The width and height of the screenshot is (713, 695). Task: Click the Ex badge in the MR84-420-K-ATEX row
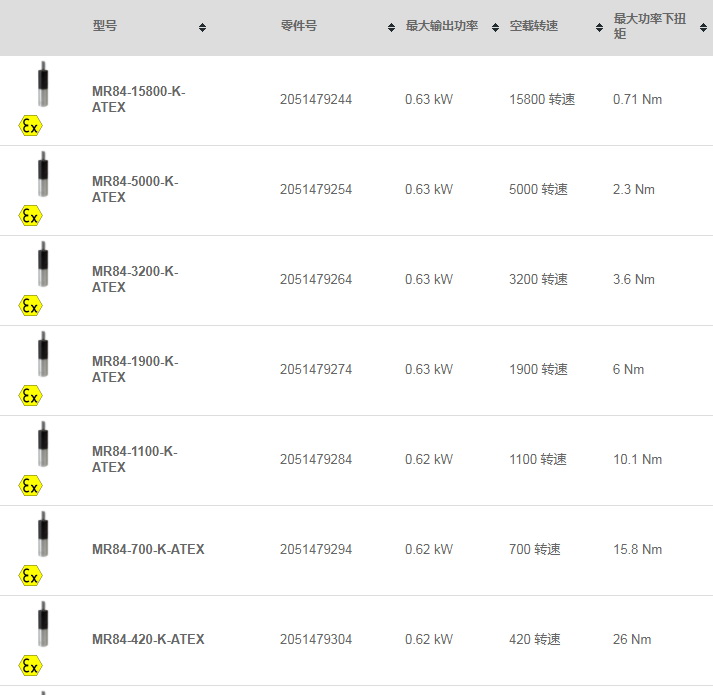pos(30,666)
